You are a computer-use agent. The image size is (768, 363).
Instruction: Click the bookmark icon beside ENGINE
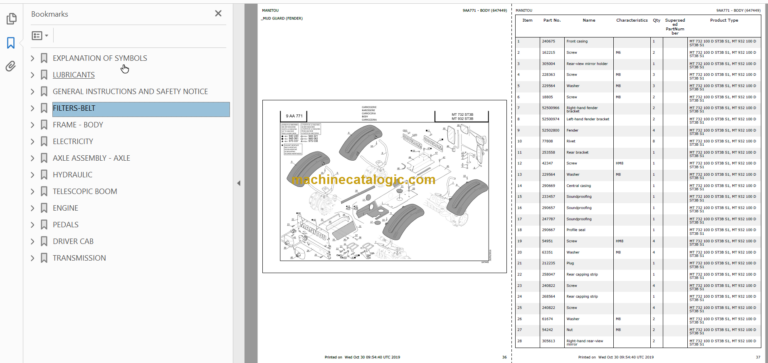(44, 208)
